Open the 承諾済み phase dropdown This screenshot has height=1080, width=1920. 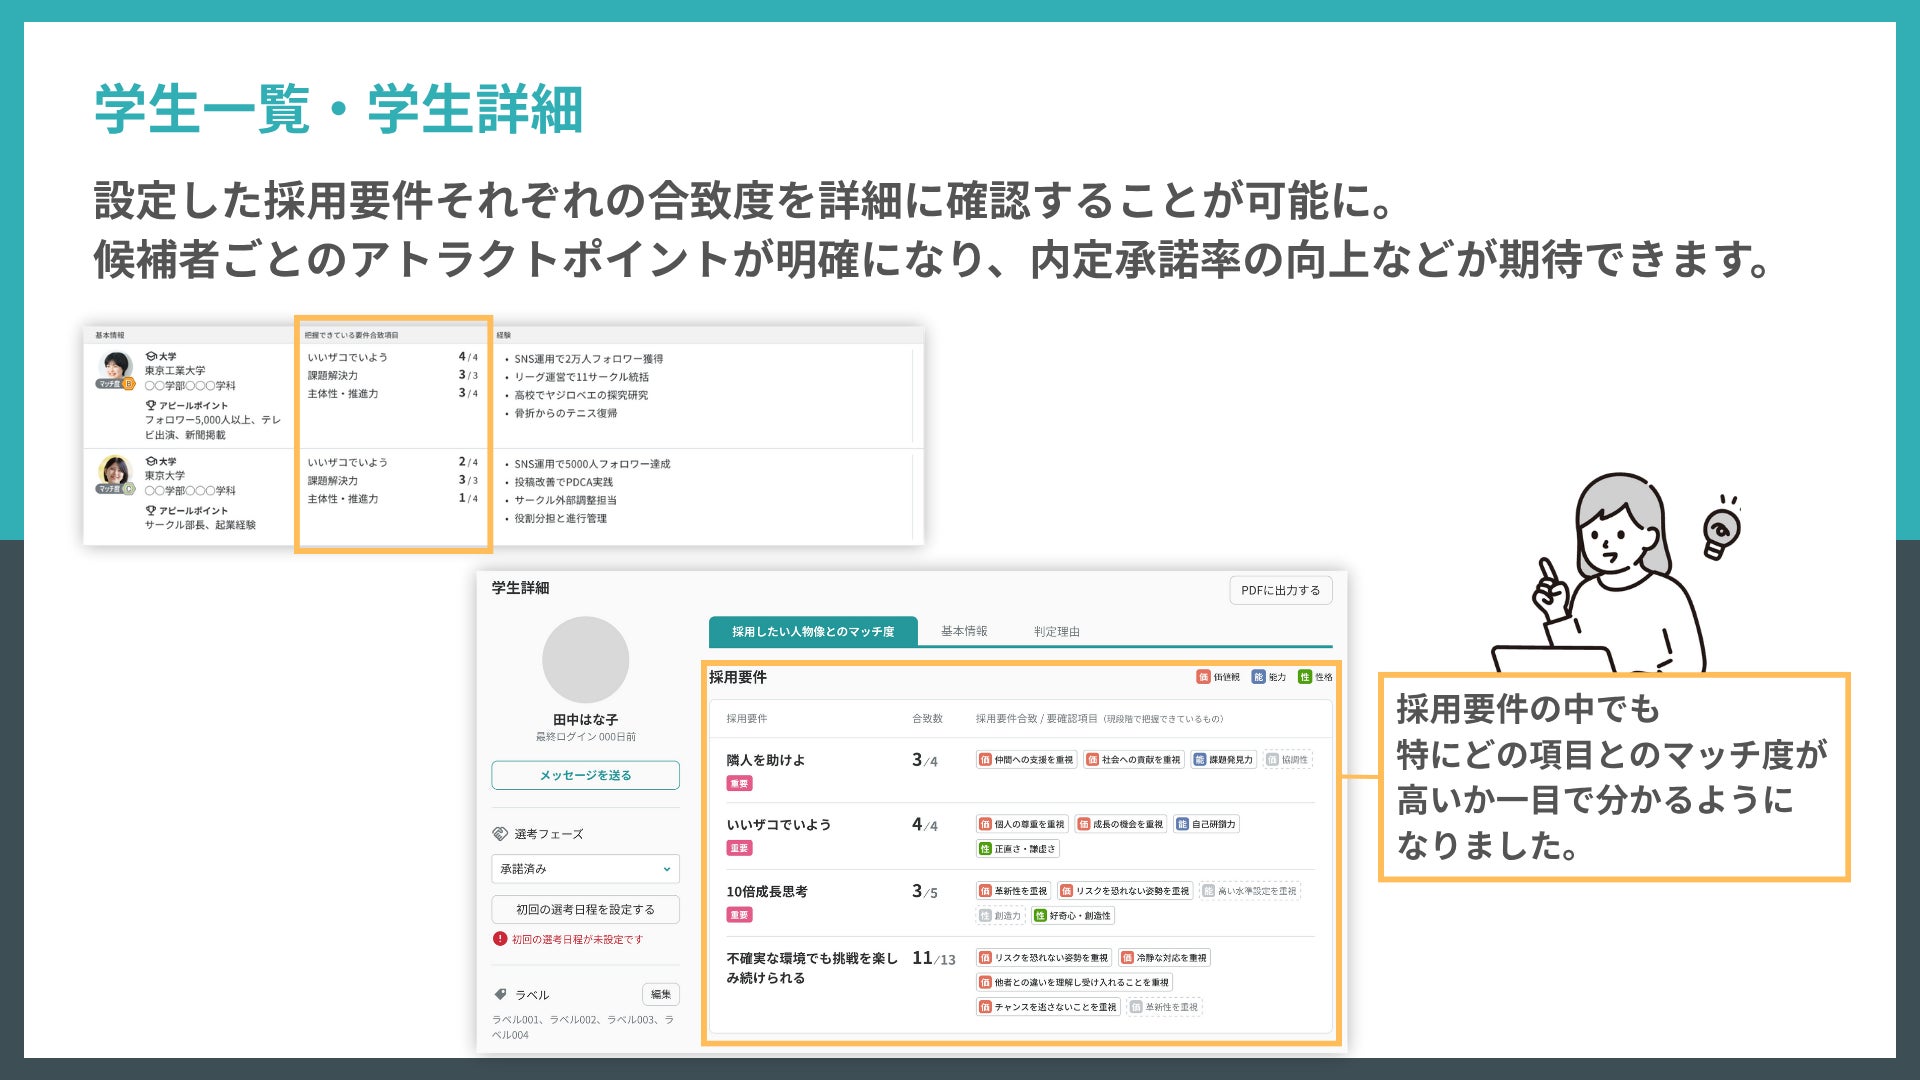click(x=585, y=869)
